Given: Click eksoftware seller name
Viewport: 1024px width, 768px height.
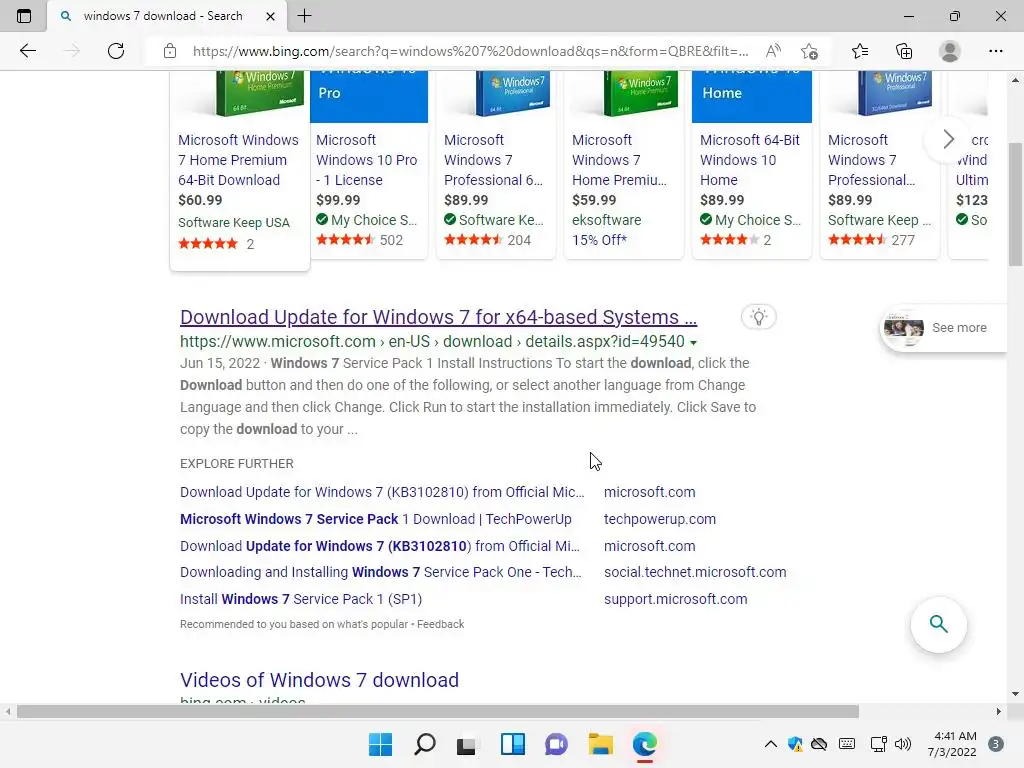Looking at the screenshot, I should 607,220.
